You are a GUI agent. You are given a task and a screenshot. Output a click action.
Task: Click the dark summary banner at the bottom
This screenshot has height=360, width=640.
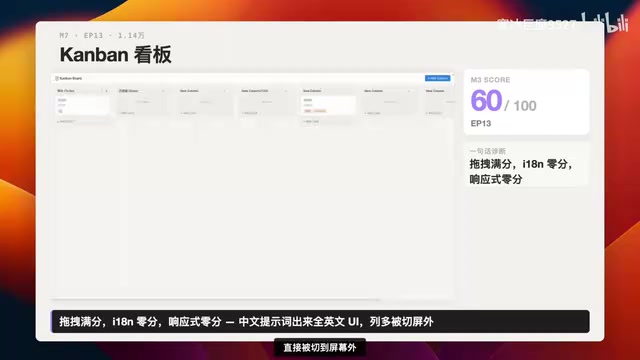[x=320, y=322]
